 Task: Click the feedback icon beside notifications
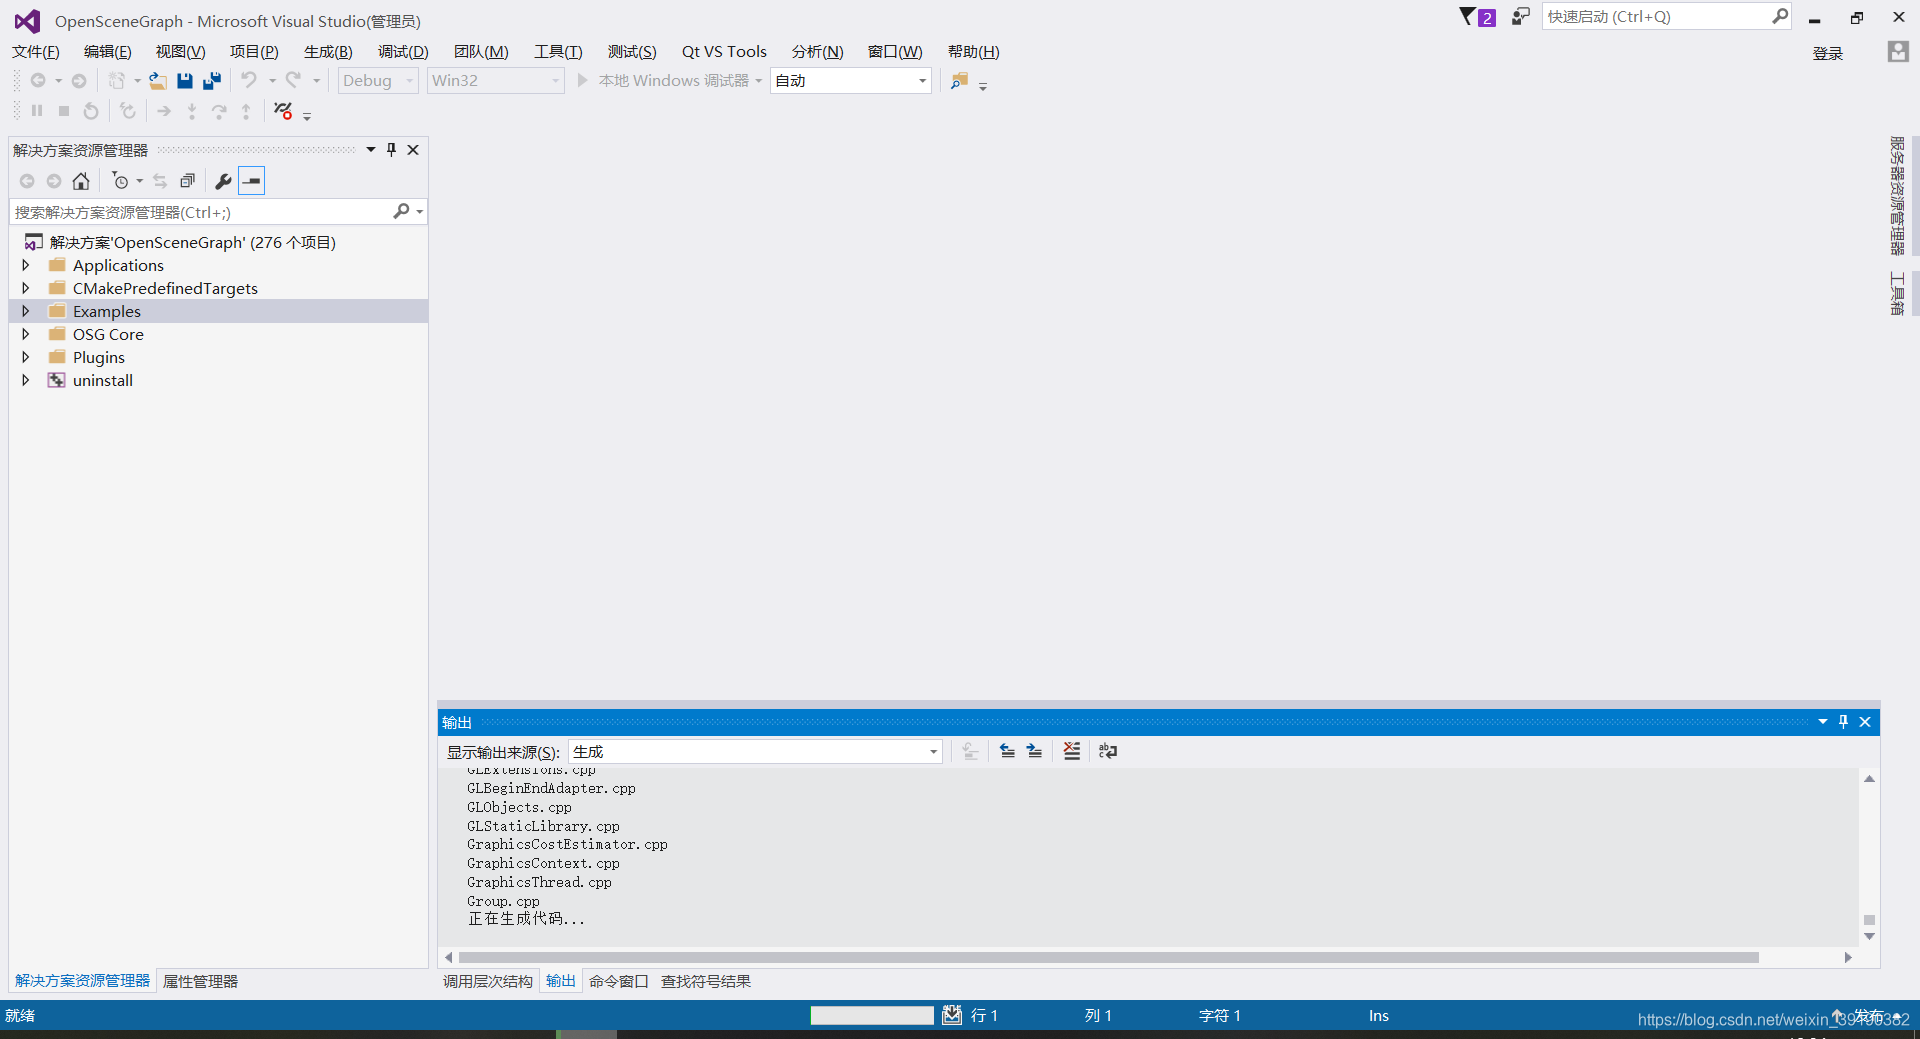[x=1520, y=16]
